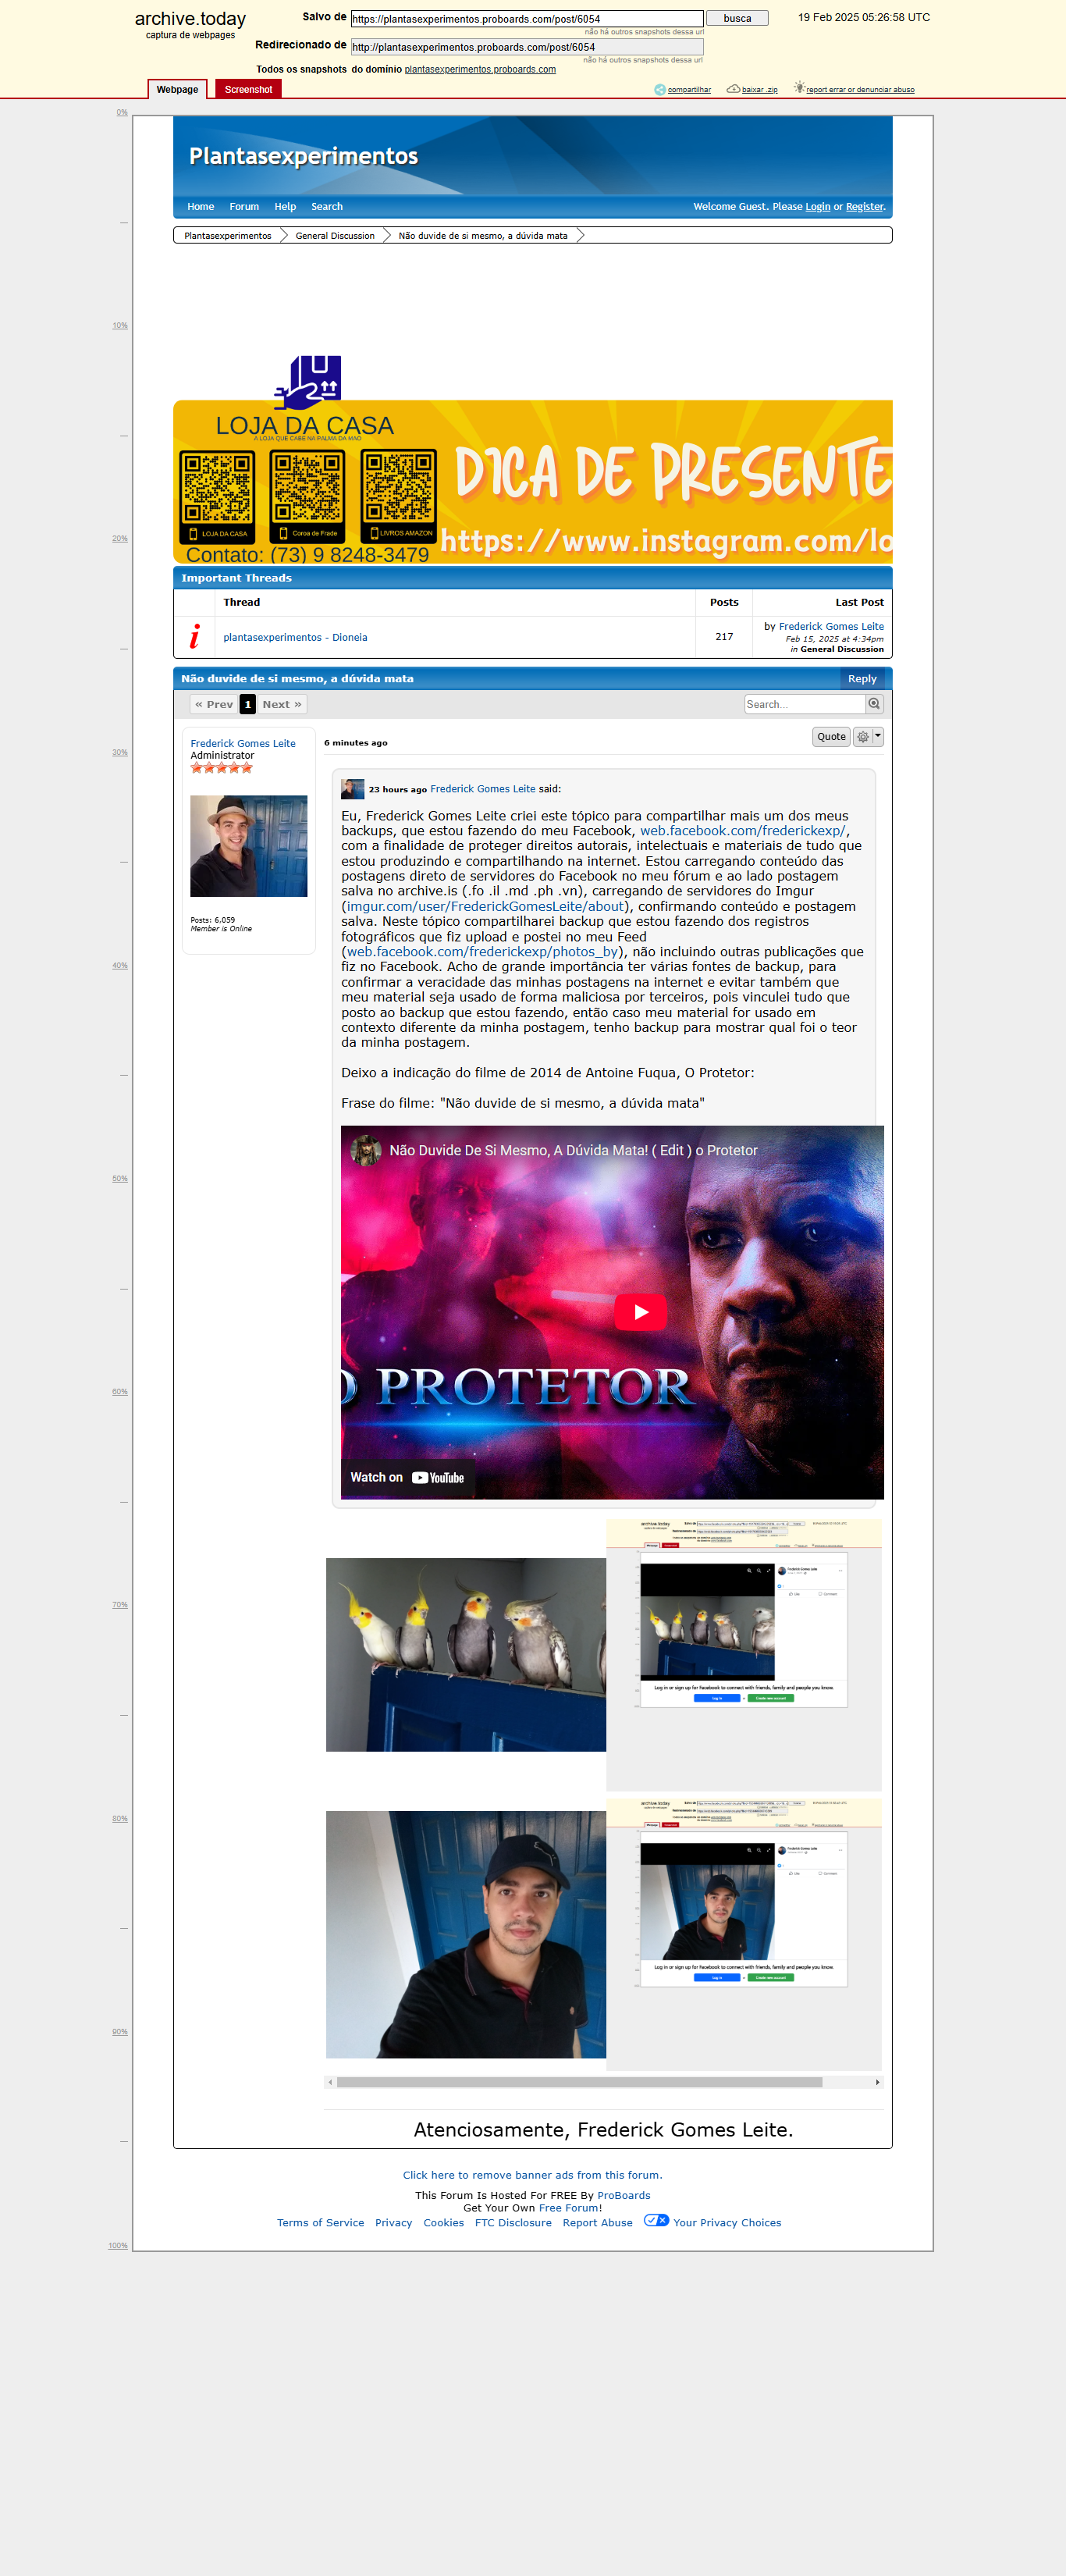The height and width of the screenshot is (2576, 1066).
Task: Switch to the Webpage tab
Action: pos(178,89)
